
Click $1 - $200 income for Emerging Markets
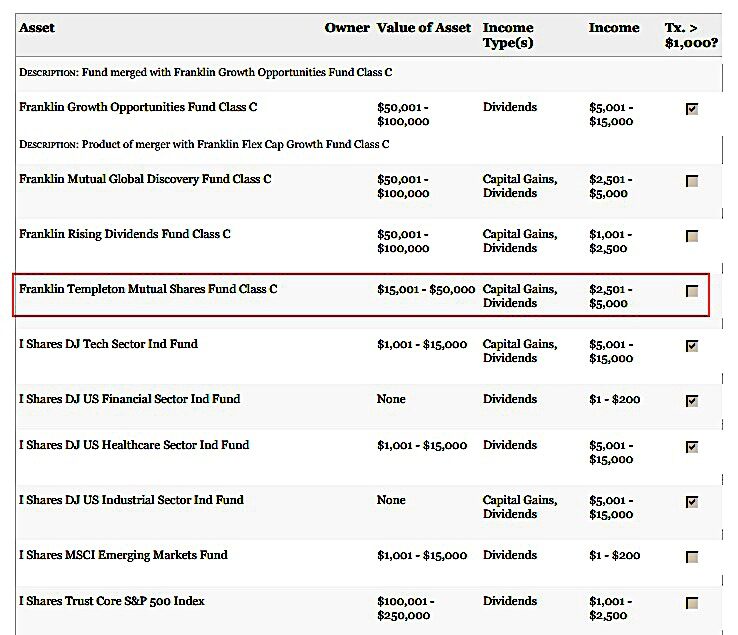coord(615,555)
